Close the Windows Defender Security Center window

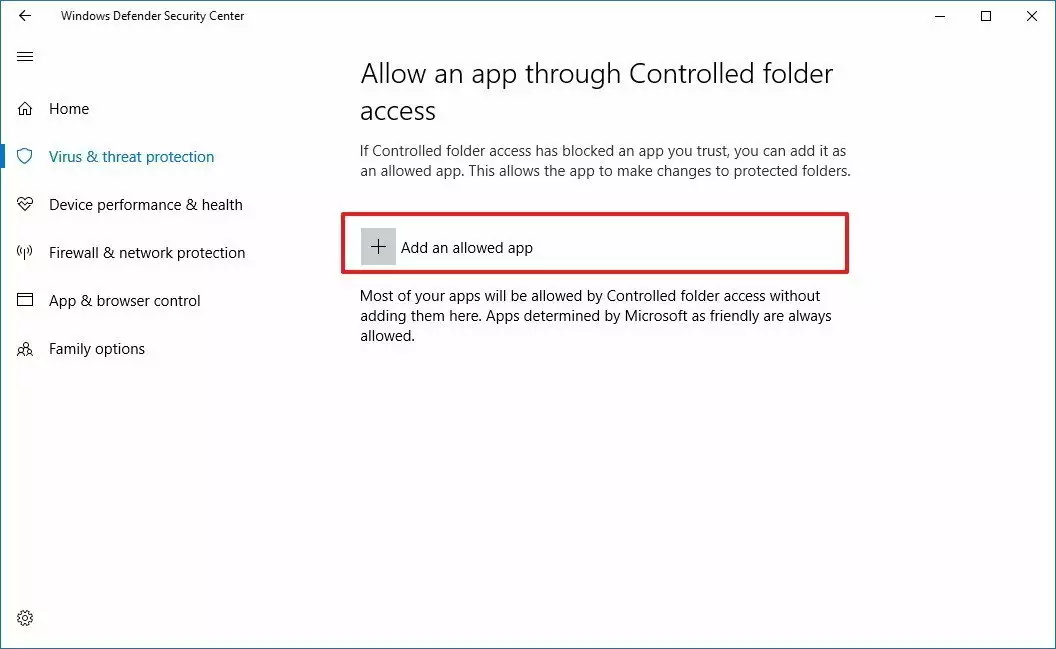tap(1032, 16)
